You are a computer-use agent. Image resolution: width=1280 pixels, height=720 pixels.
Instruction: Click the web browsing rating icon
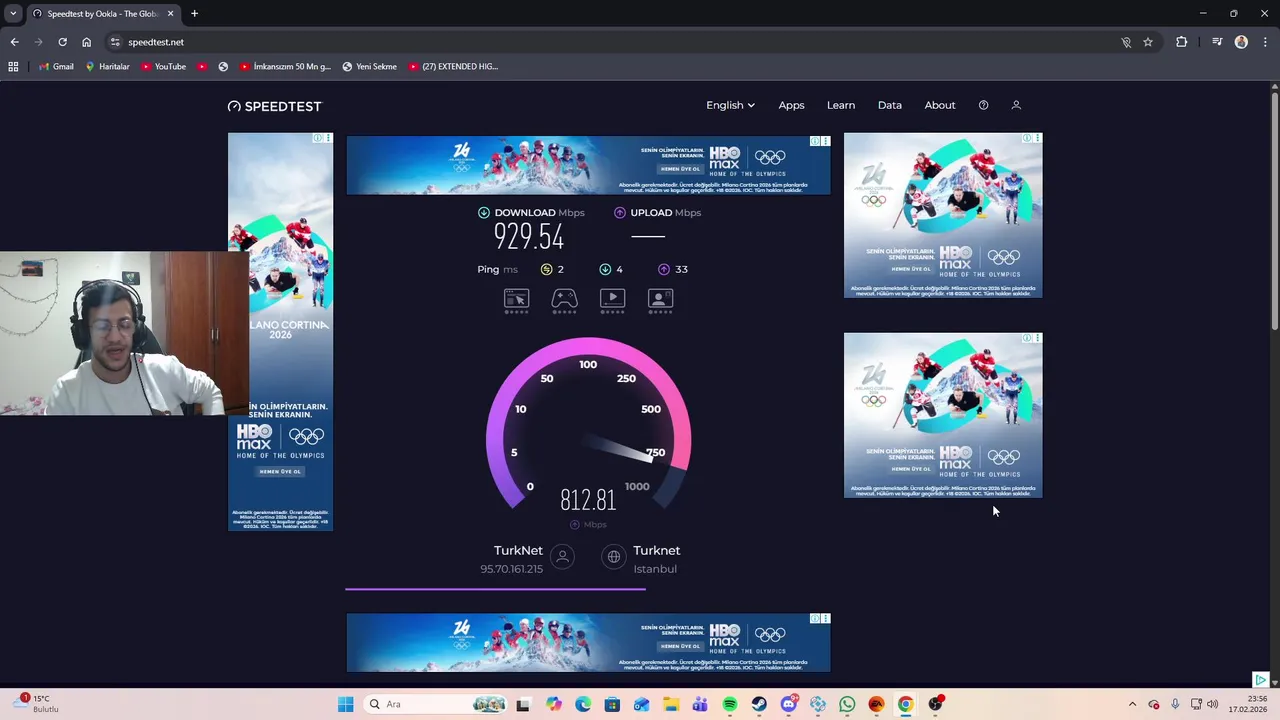point(516,299)
